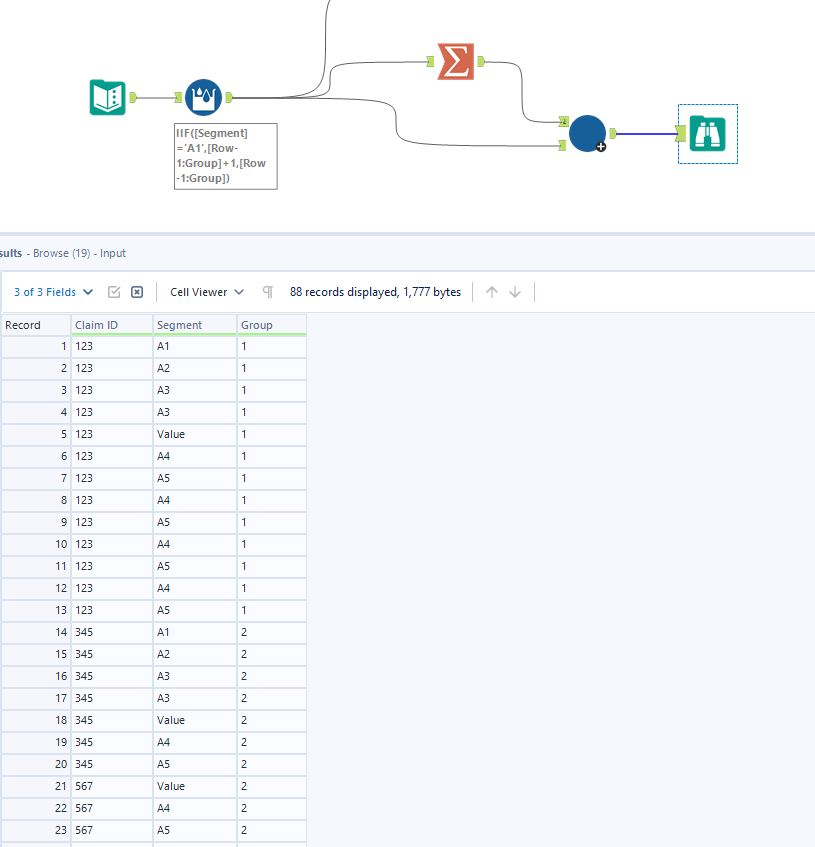Switch to the Input results tab
Image resolution: width=815 pixels, height=847 pixels.
tap(113, 253)
